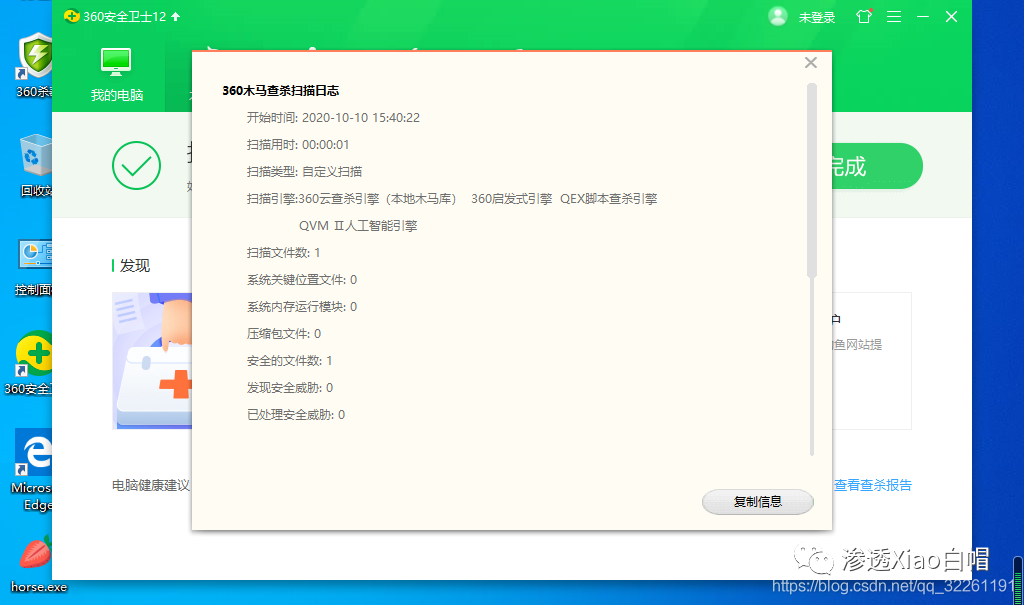Open the 360杀毒 desktop shortcut
The width and height of the screenshot is (1024, 605).
point(34,65)
